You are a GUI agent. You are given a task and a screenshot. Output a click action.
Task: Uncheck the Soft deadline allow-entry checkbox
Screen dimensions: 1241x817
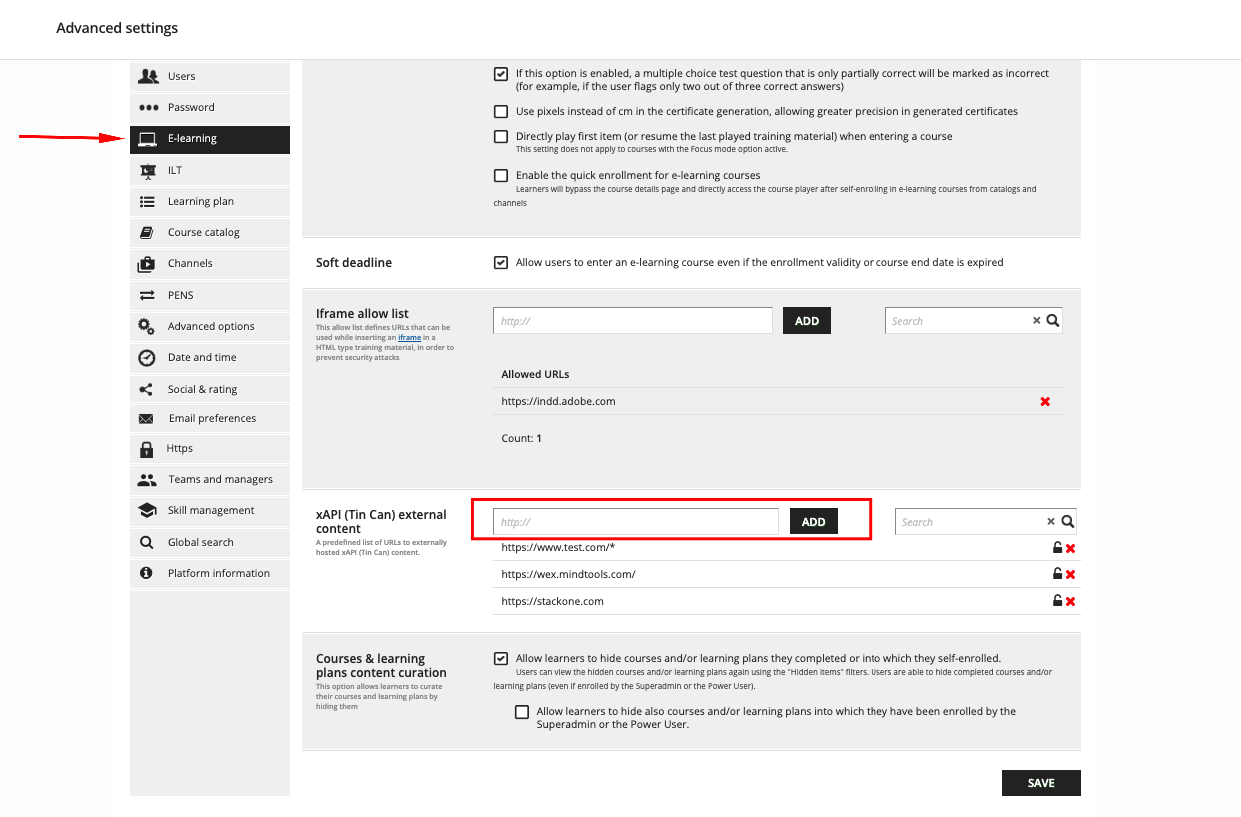click(x=501, y=263)
